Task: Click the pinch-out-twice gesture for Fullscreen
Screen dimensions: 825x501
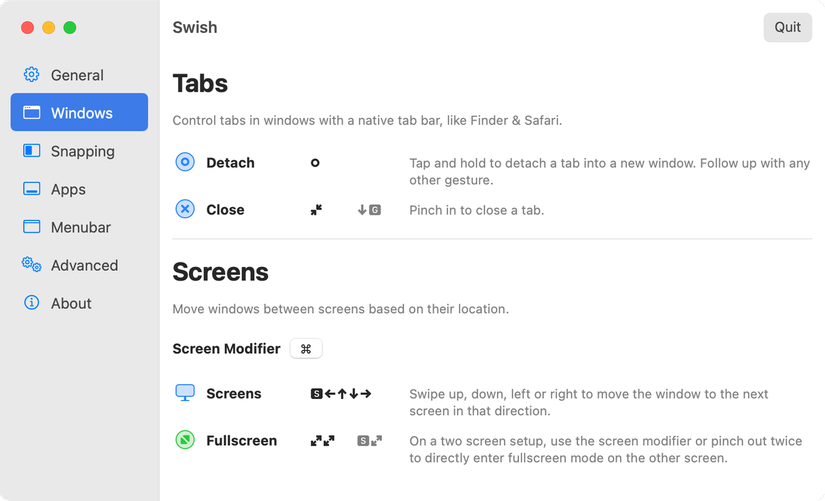Action: point(322,441)
